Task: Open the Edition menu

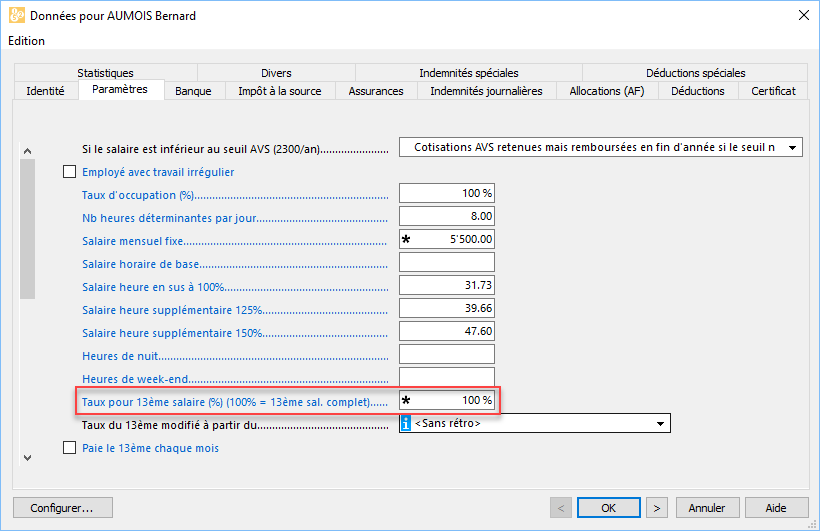Action: (26, 41)
